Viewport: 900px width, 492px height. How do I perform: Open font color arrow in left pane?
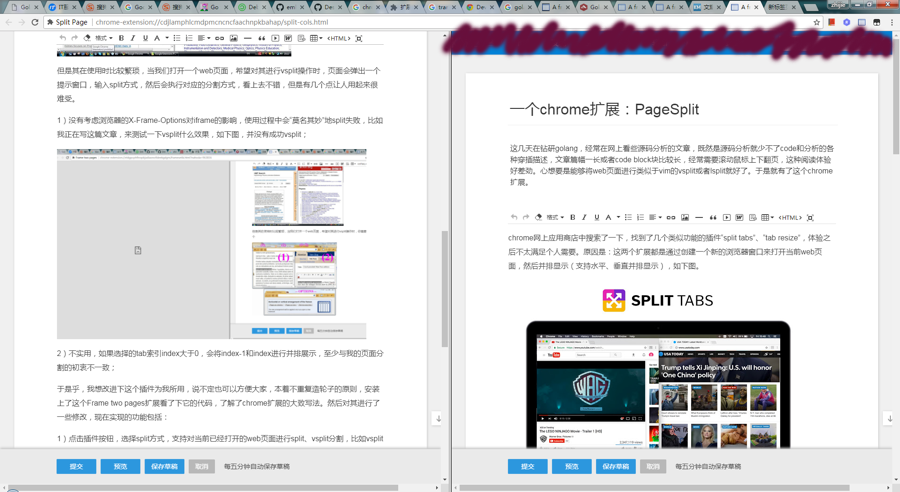tap(167, 38)
